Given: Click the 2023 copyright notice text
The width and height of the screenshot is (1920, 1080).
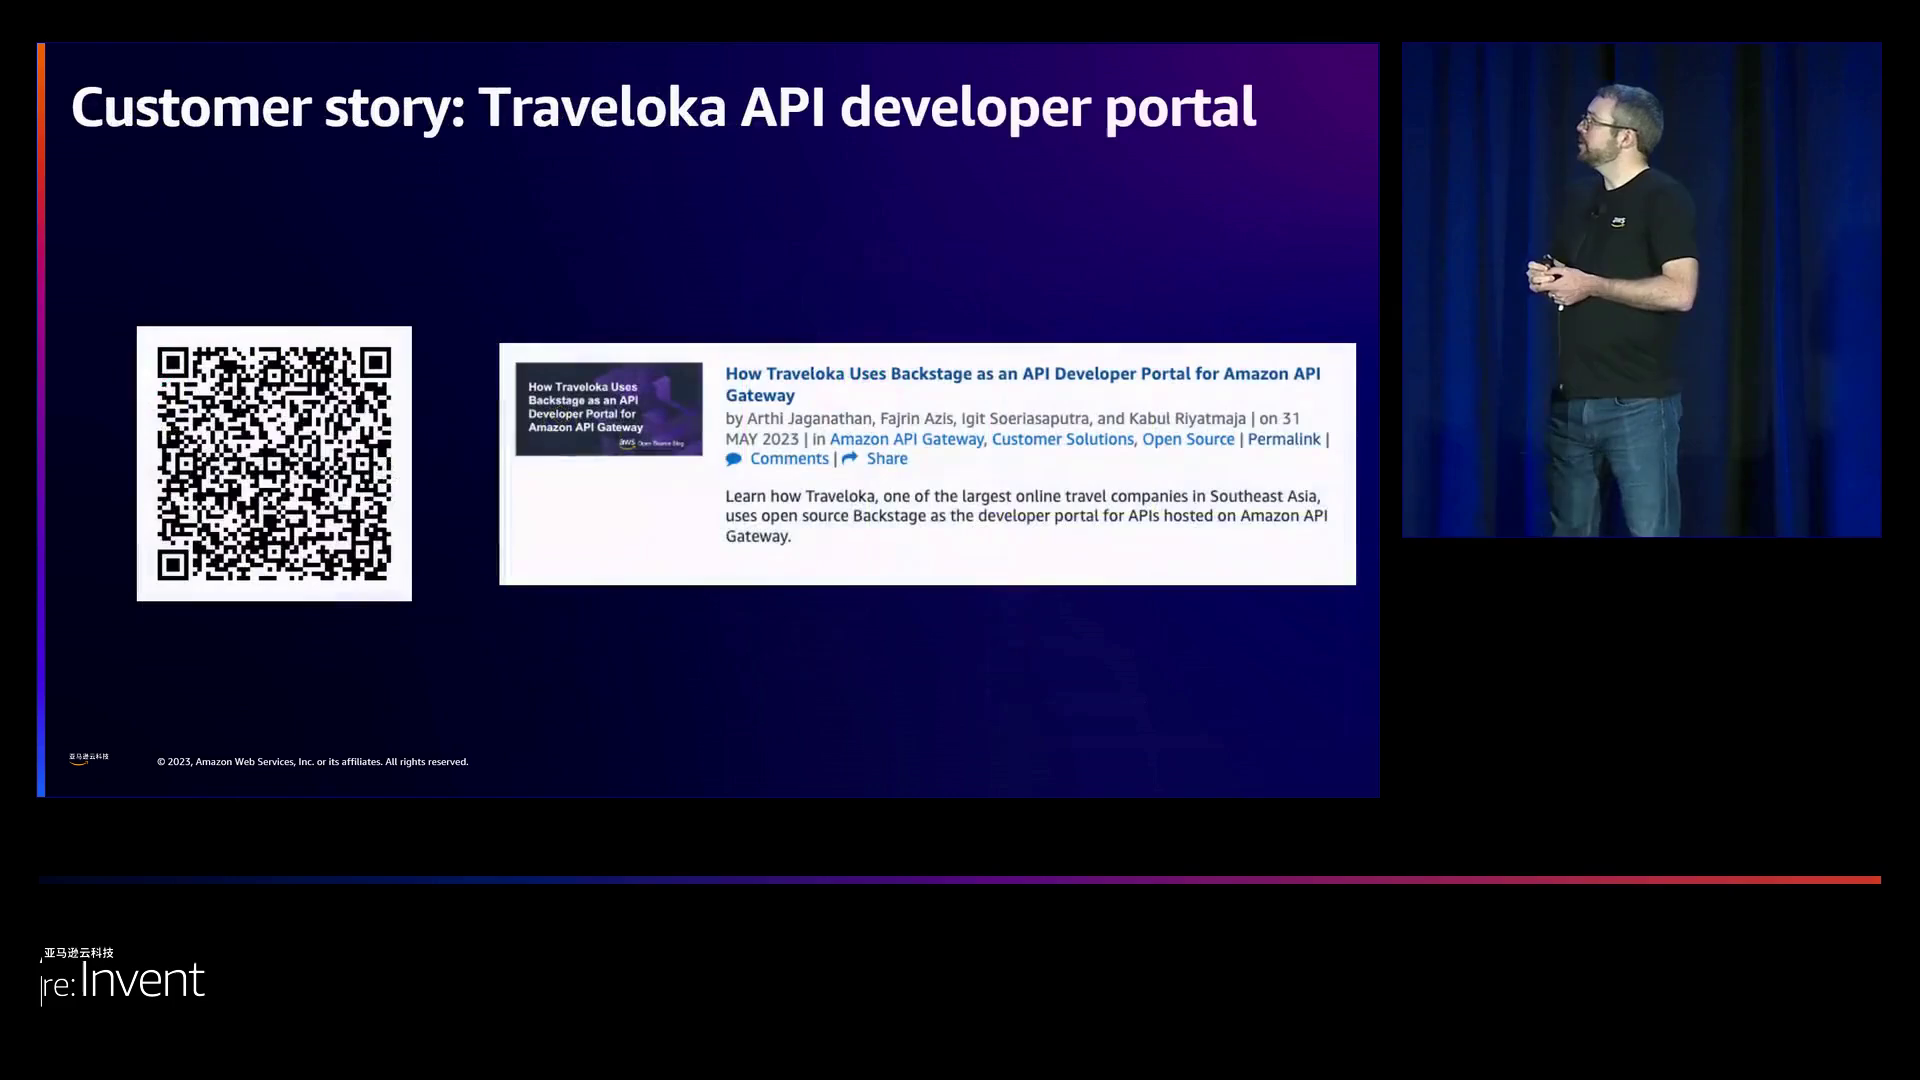Looking at the screenshot, I should point(312,762).
